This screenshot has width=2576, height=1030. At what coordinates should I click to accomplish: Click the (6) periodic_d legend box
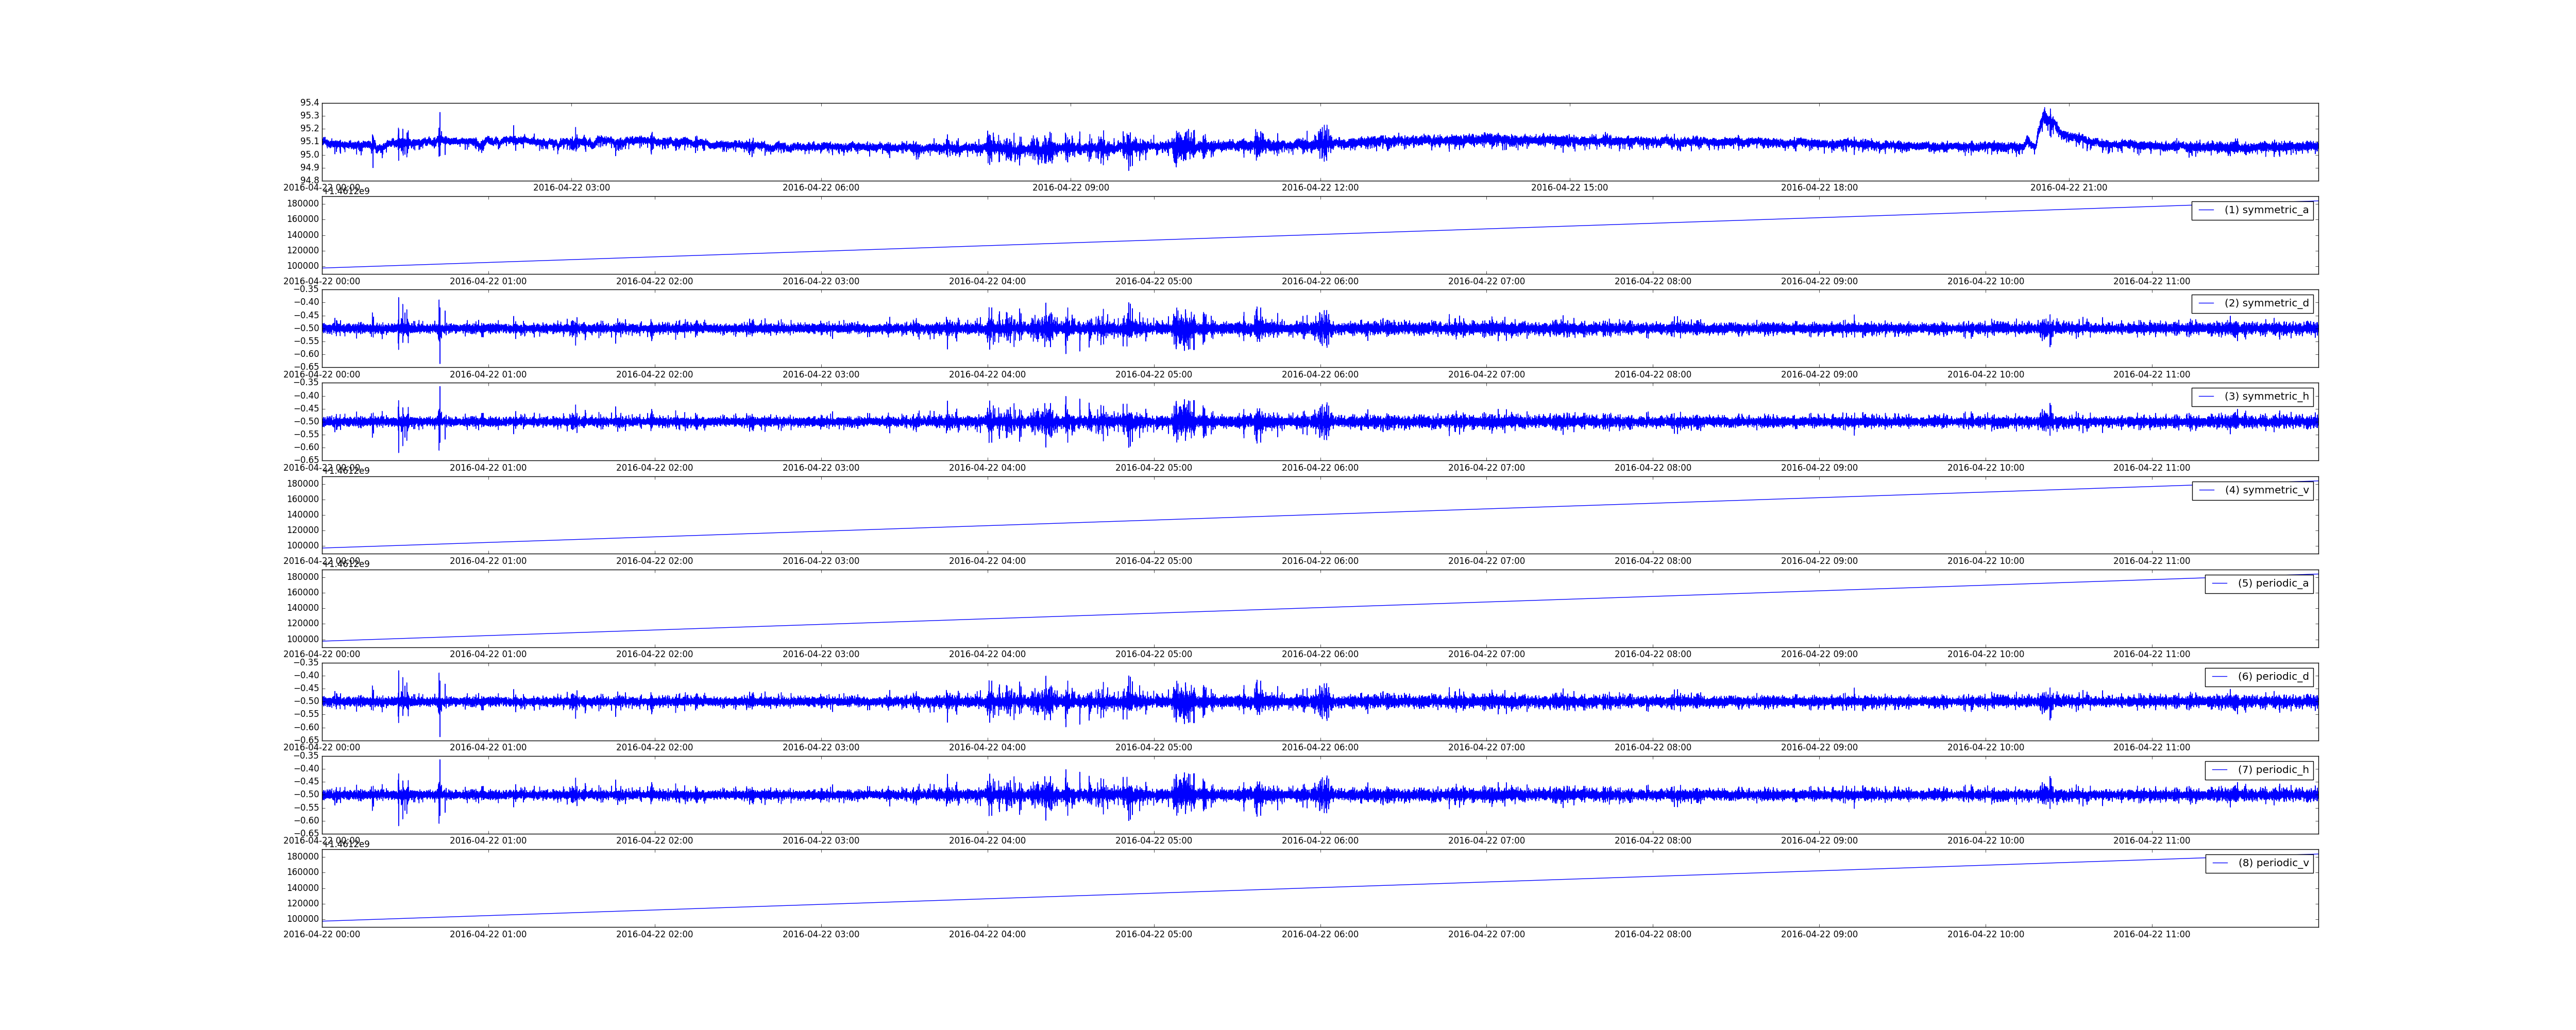[2259, 677]
